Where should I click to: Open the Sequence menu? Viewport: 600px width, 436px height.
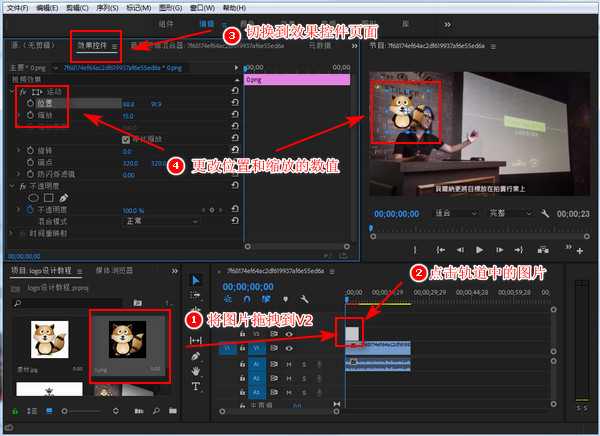(107, 8)
